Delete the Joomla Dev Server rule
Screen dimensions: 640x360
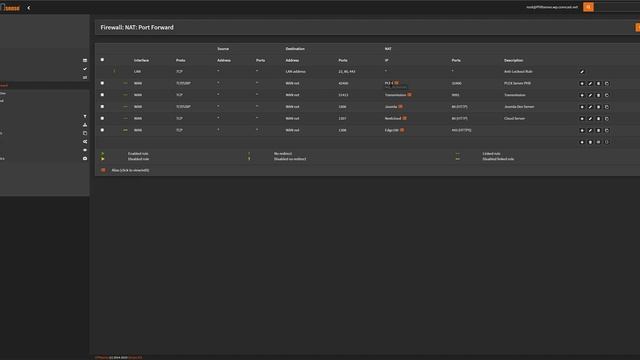(598, 107)
